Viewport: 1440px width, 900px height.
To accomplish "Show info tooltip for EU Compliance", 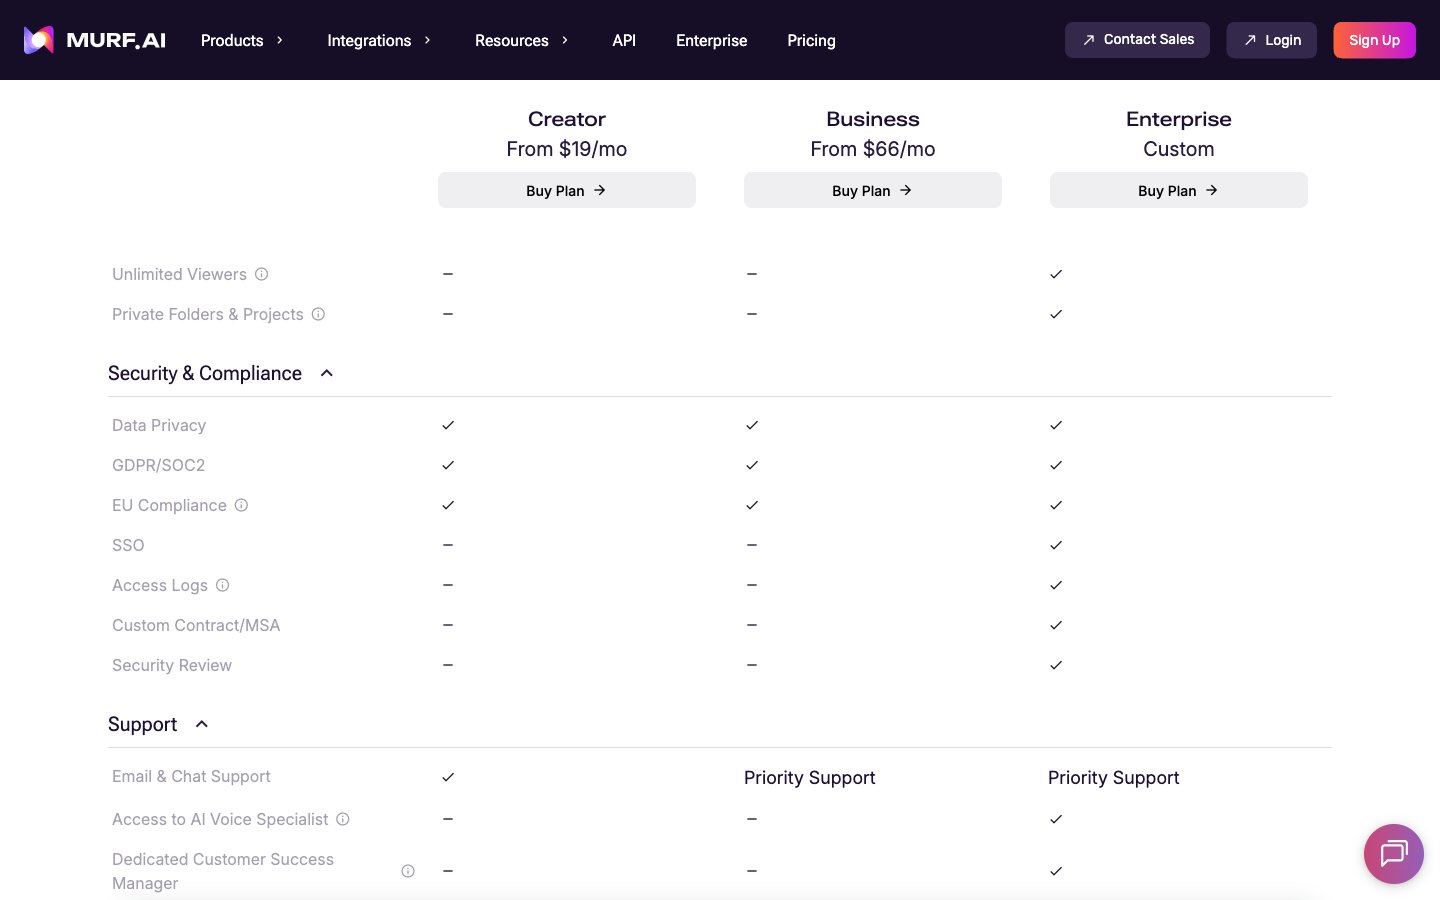I will 241,505.
